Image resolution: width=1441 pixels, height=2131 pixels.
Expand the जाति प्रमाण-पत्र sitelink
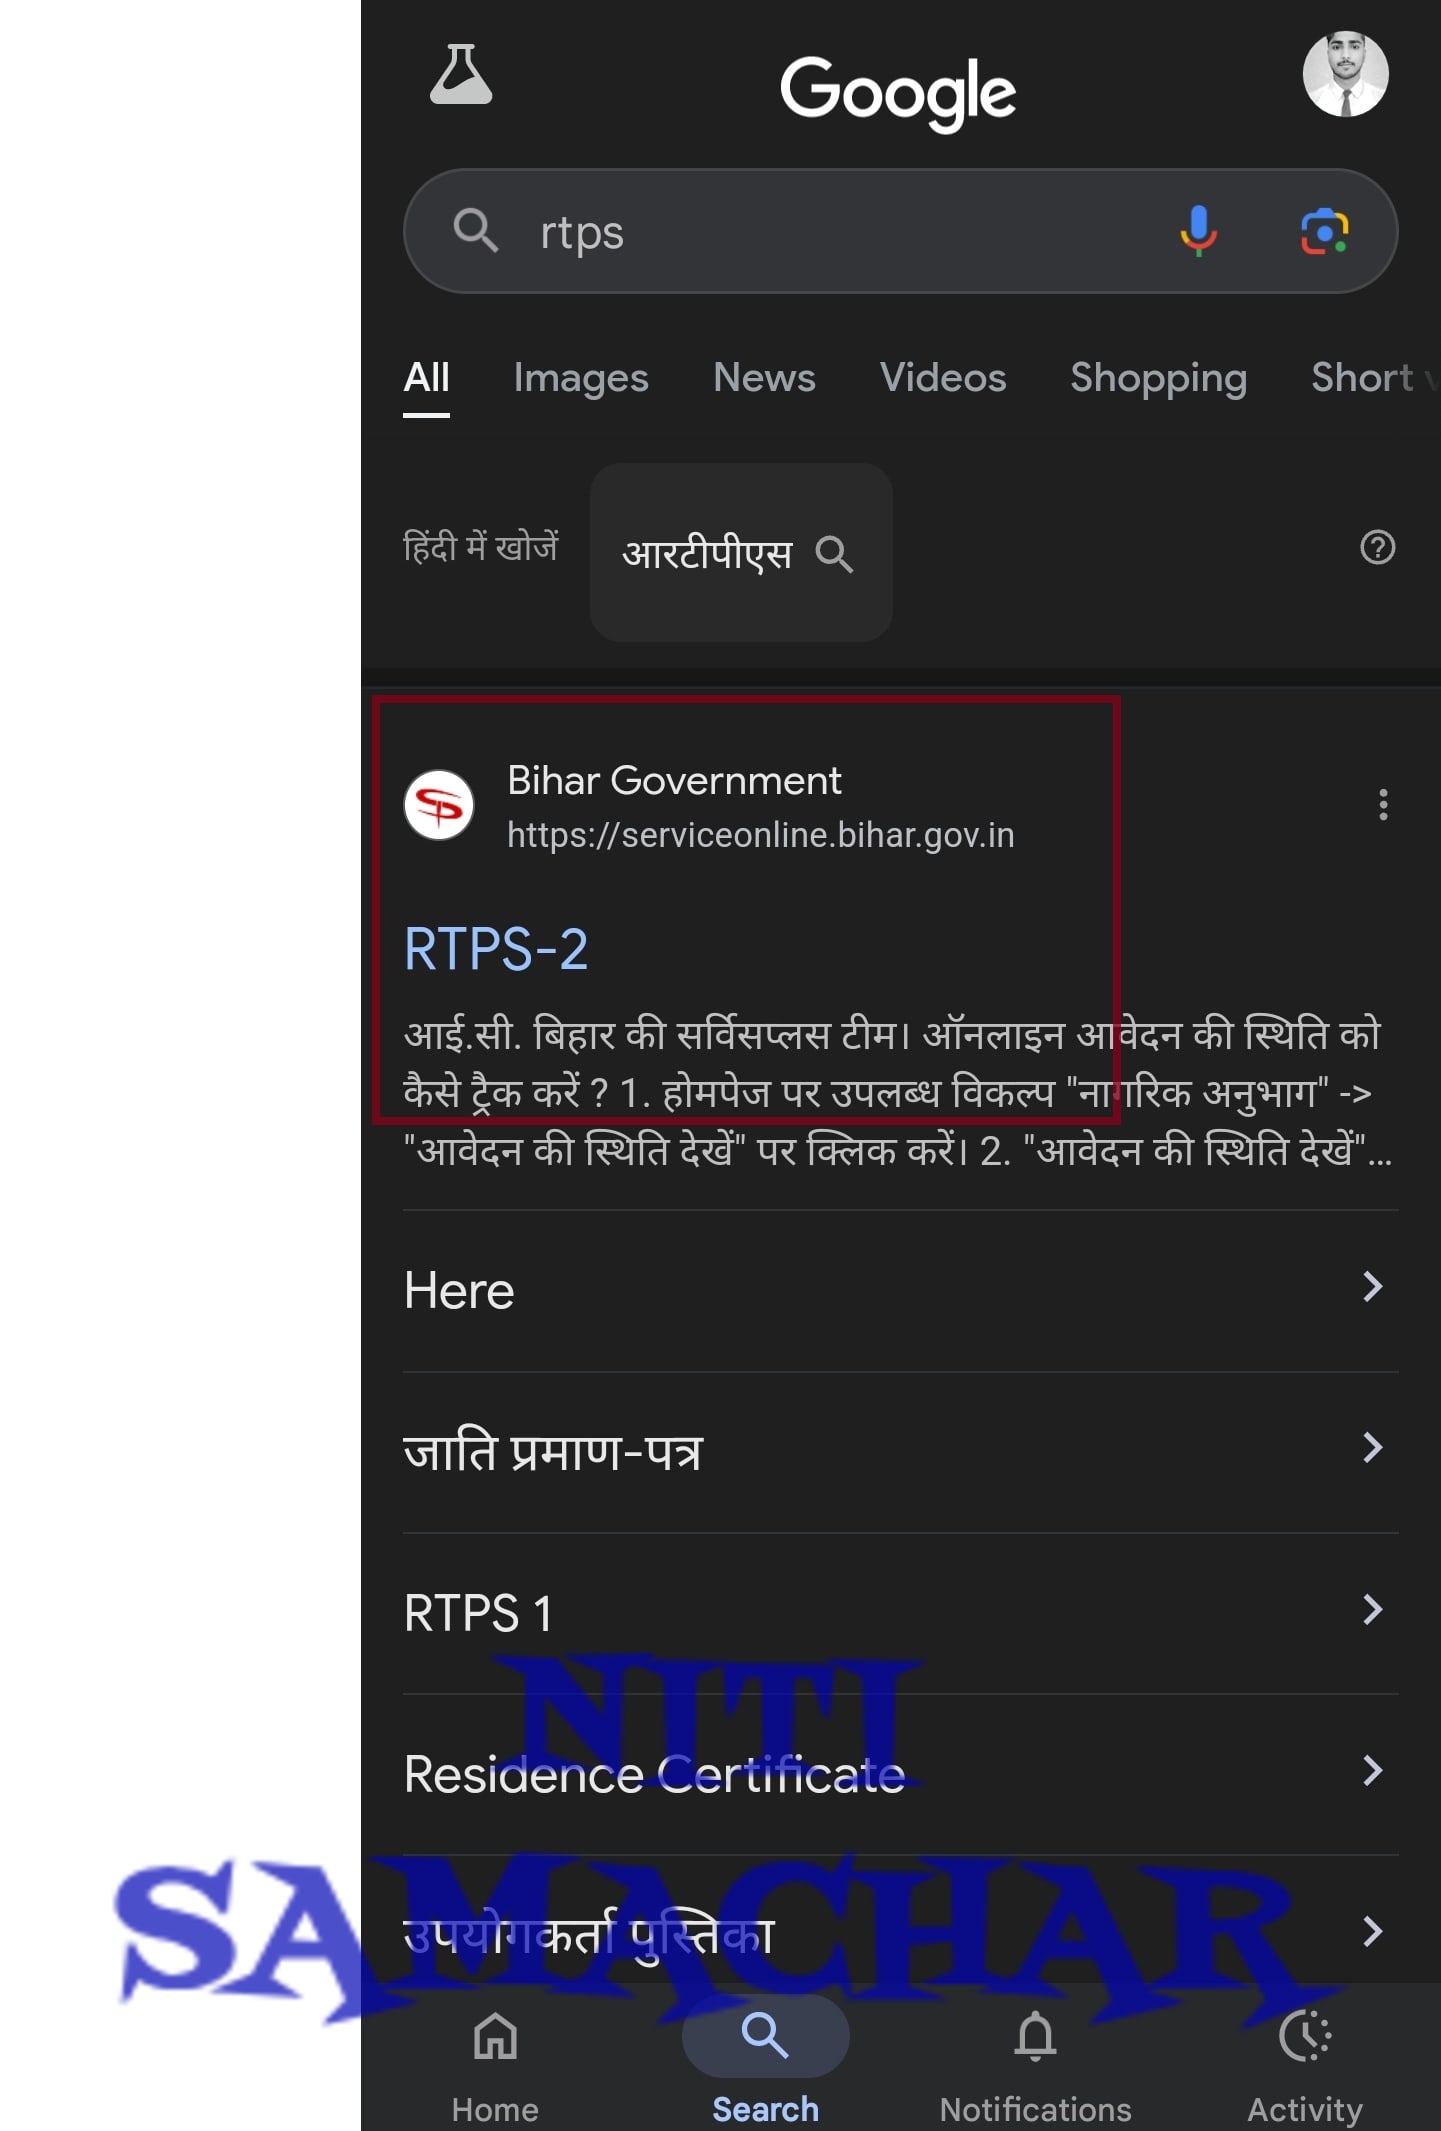900,1452
